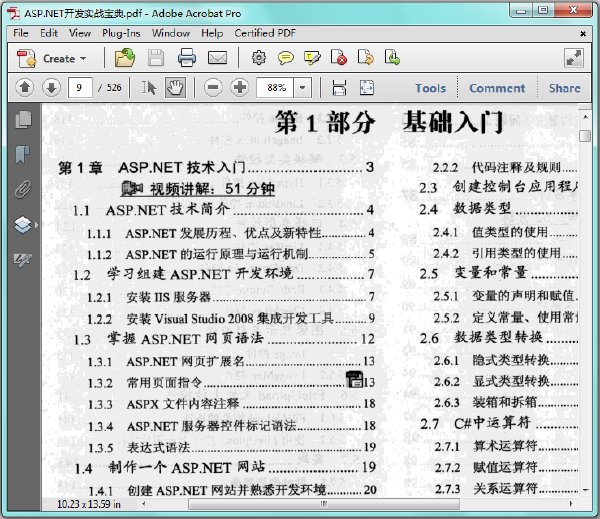Open the Edit menu
Image resolution: width=600 pixels, height=519 pixels.
[49, 33]
